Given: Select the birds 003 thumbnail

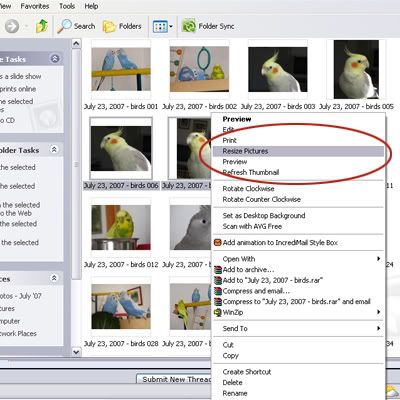Looking at the screenshot, I should tap(278, 69).
